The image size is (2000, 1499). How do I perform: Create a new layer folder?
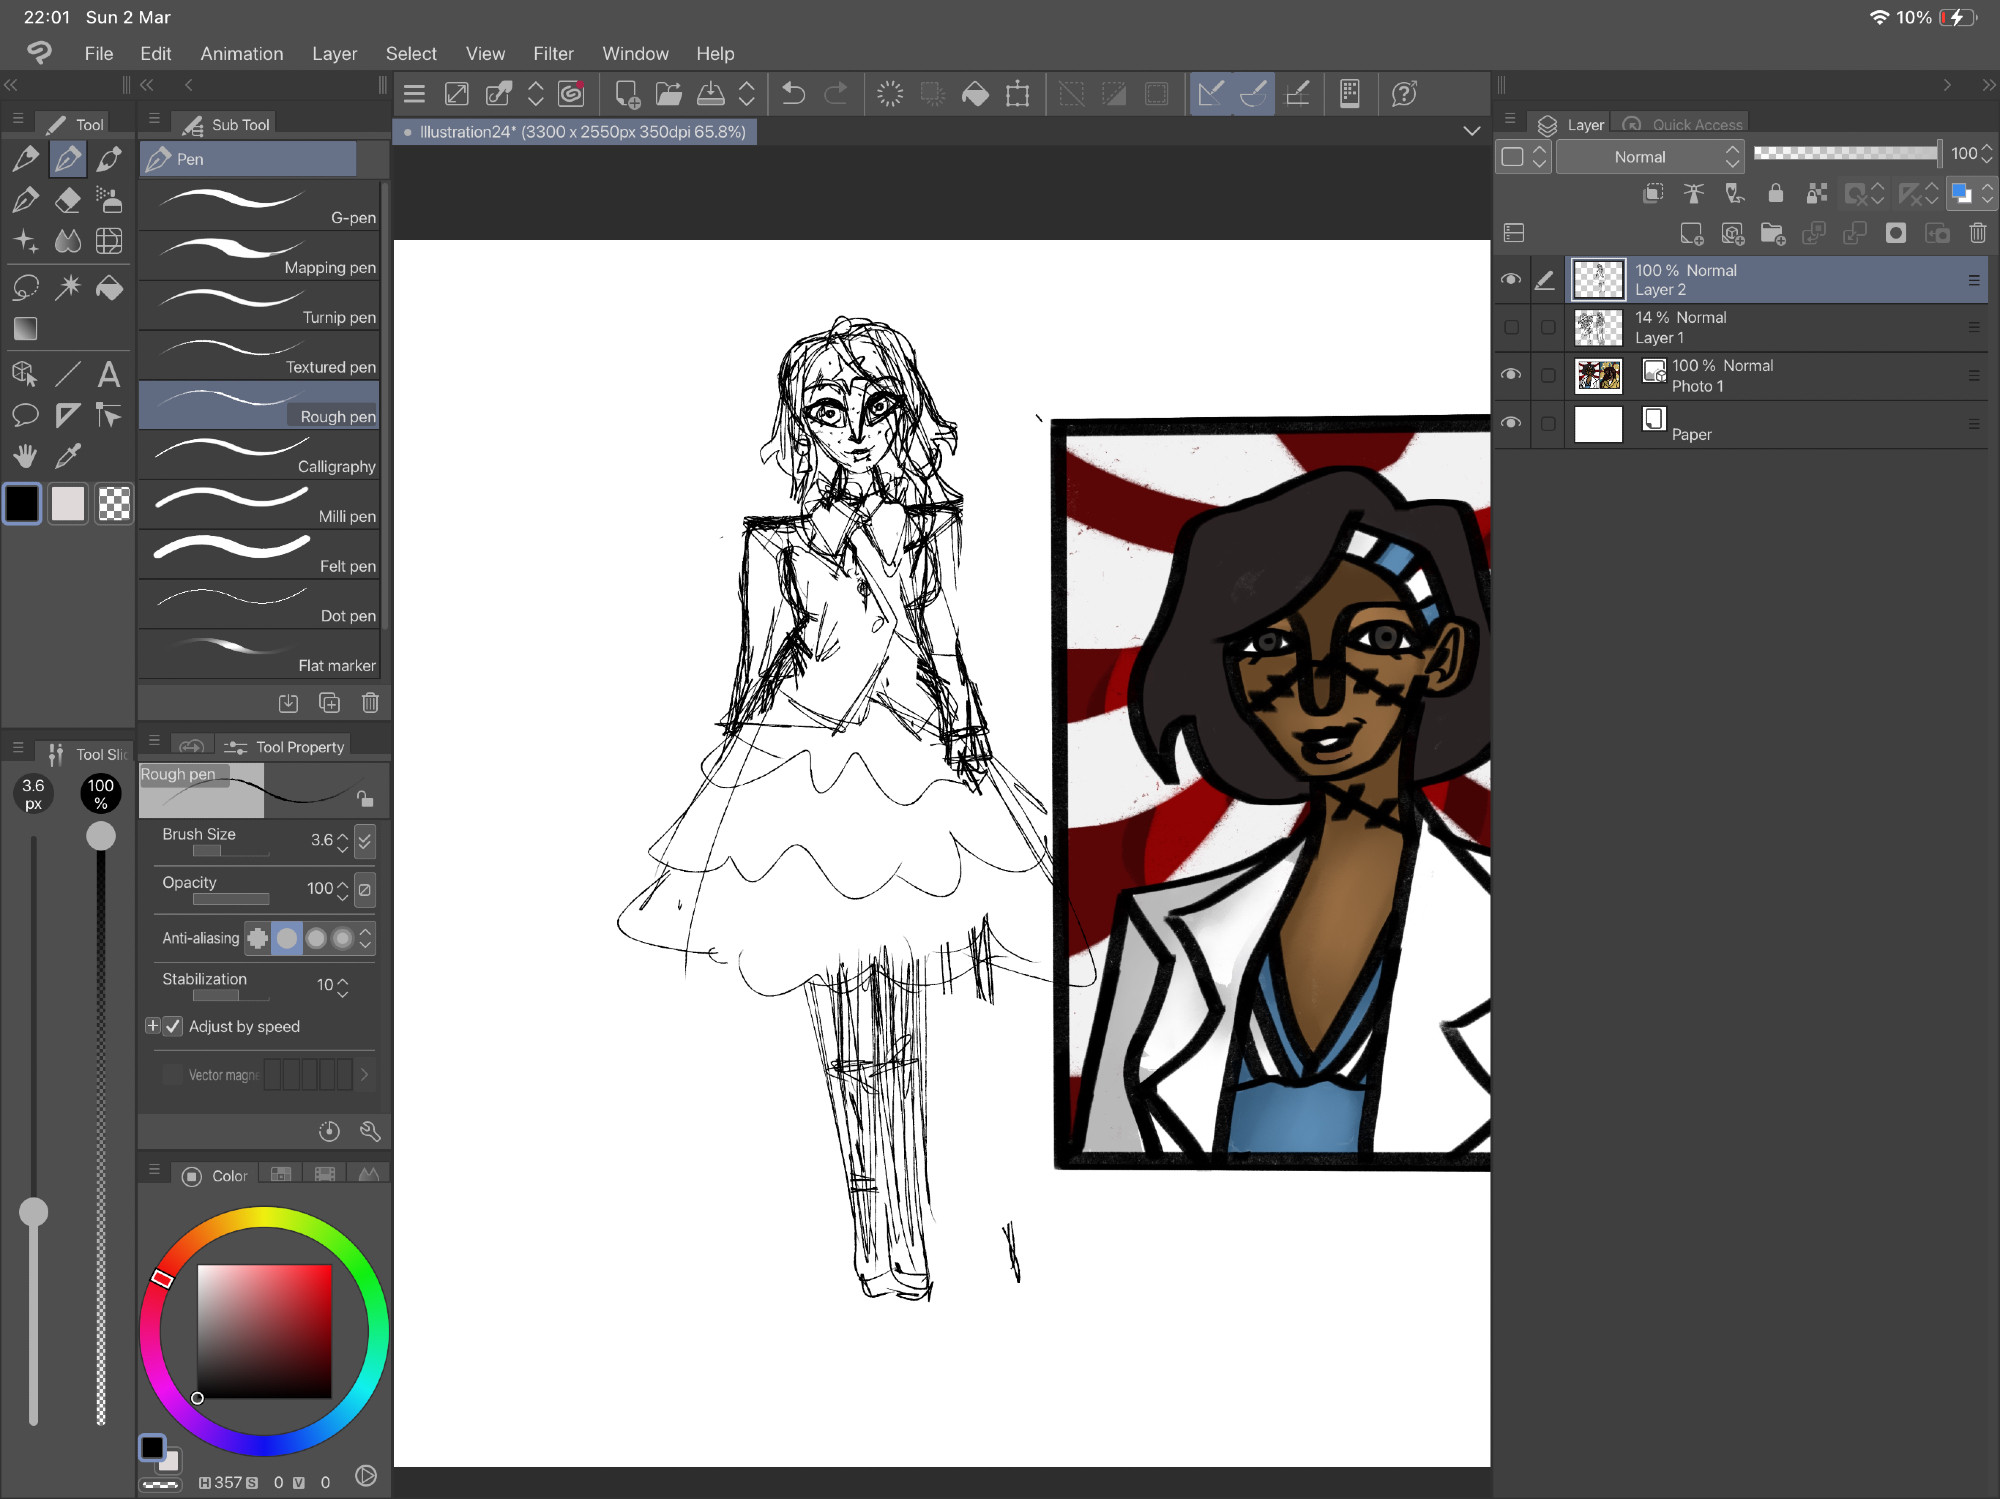(x=1773, y=234)
